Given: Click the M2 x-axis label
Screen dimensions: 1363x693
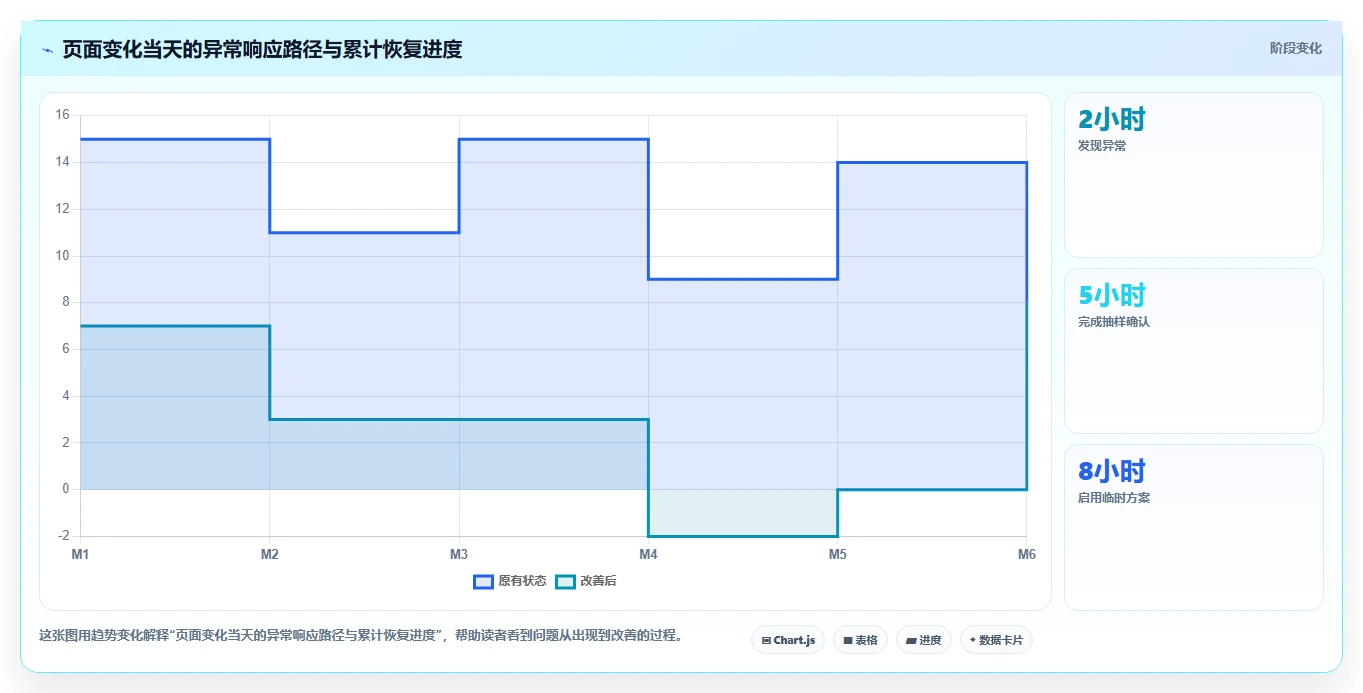Looking at the screenshot, I should pos(269,554).
